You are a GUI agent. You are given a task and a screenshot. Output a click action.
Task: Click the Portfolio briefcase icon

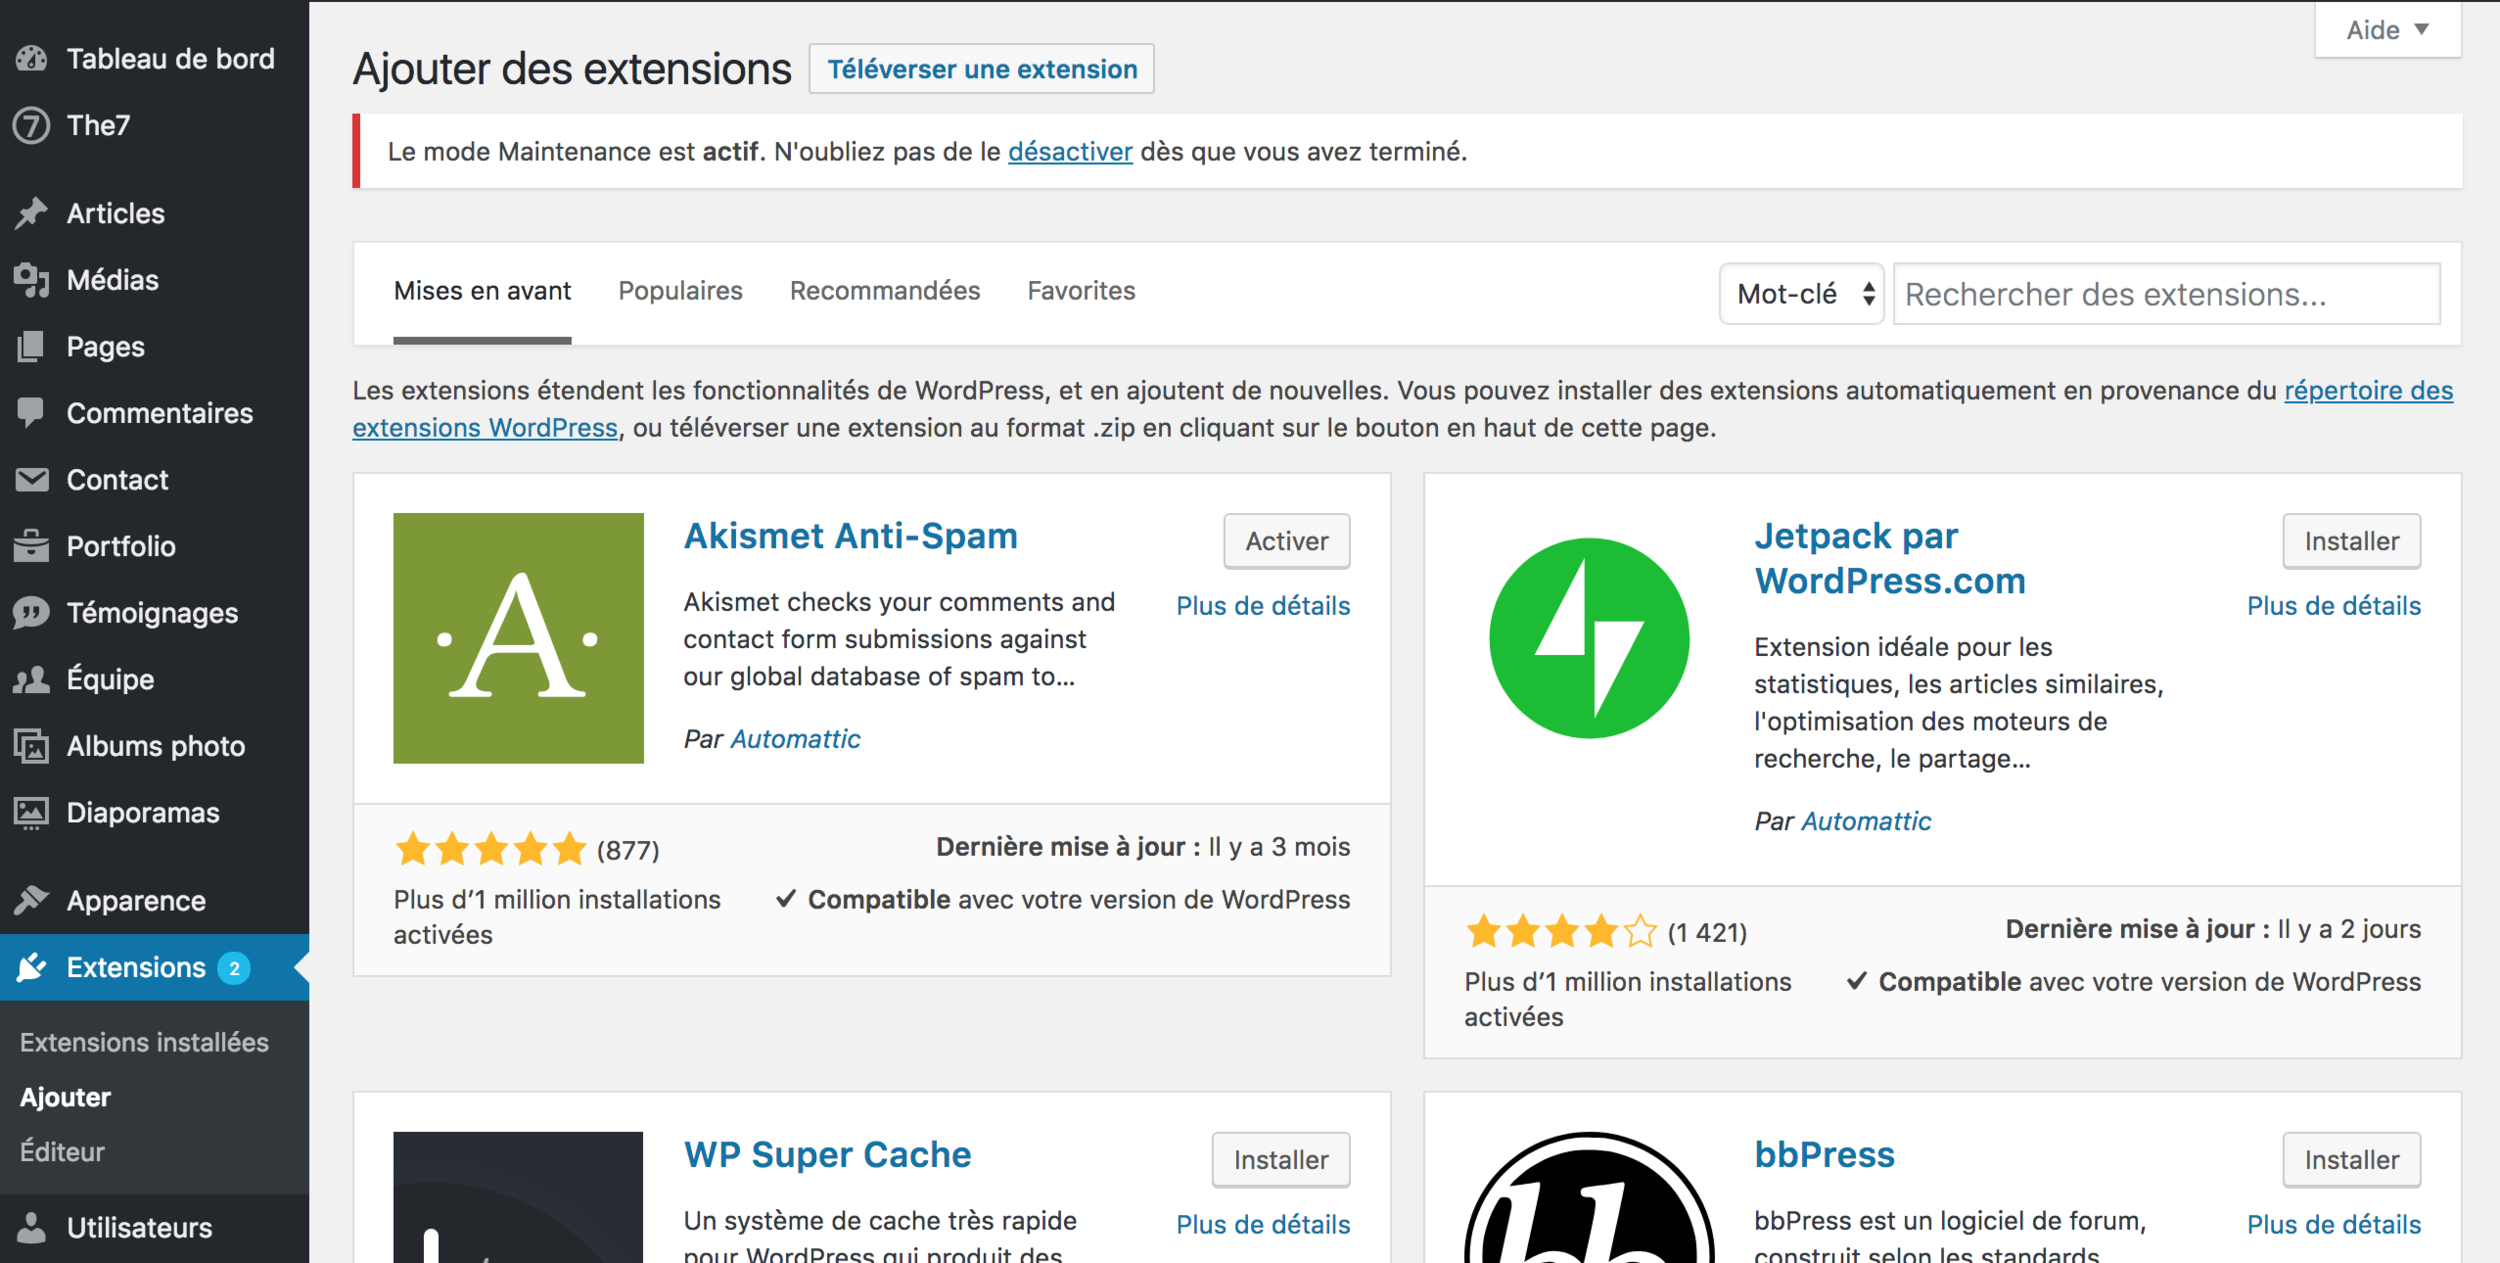(x=32, y=546)
